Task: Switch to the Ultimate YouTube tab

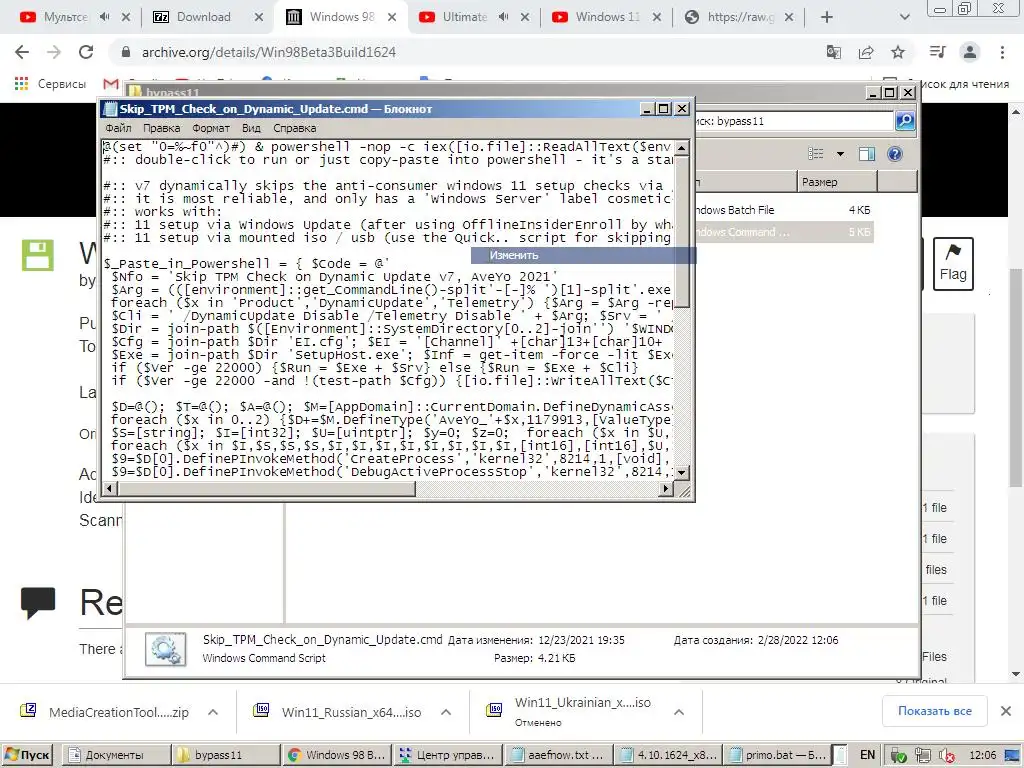Action: tap(465, 17)
